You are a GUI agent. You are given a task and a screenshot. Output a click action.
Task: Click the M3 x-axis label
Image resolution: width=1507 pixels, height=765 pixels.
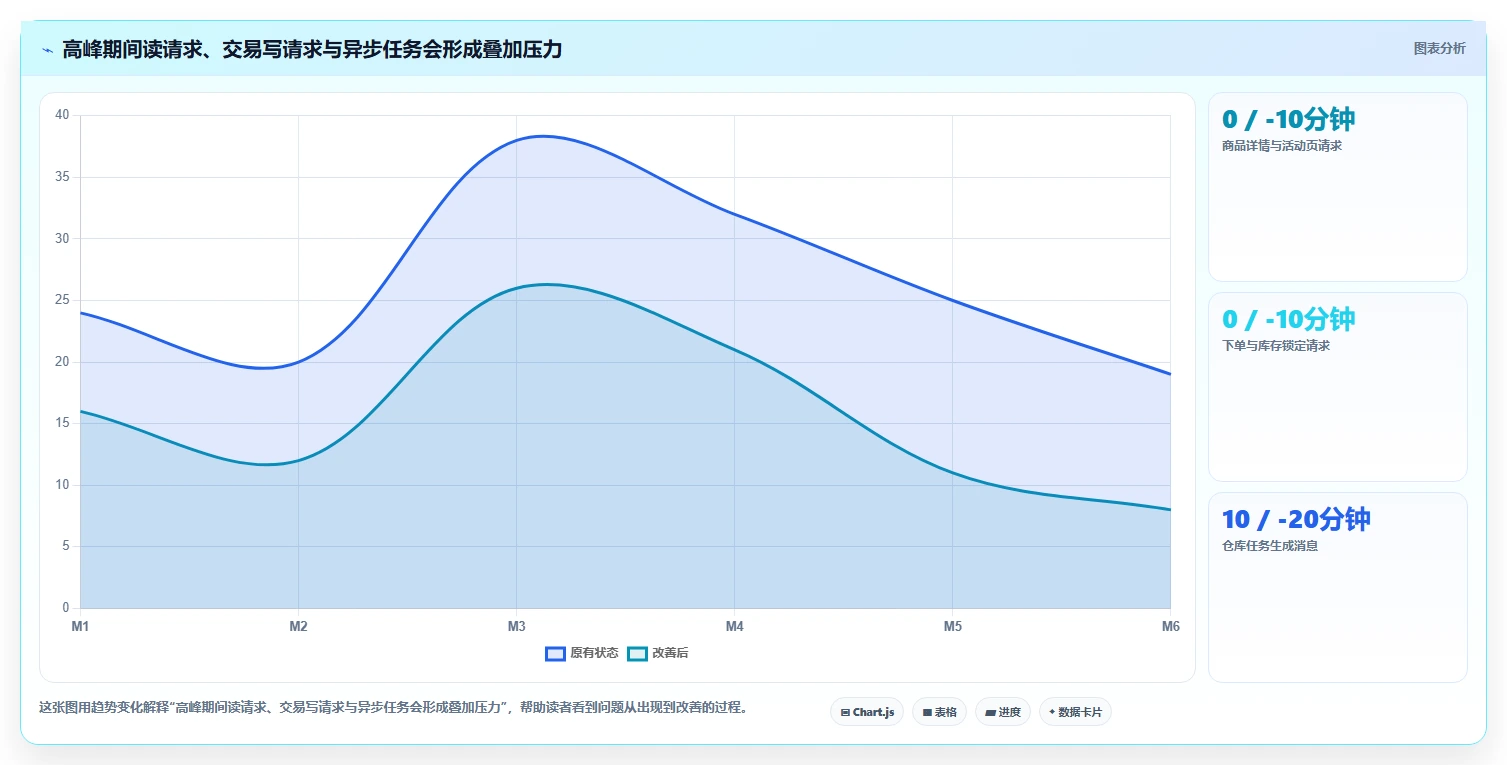pos(516,627)
